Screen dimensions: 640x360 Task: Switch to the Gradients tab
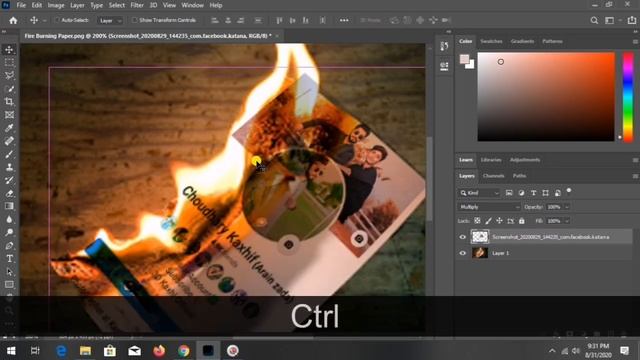point(522,41)
